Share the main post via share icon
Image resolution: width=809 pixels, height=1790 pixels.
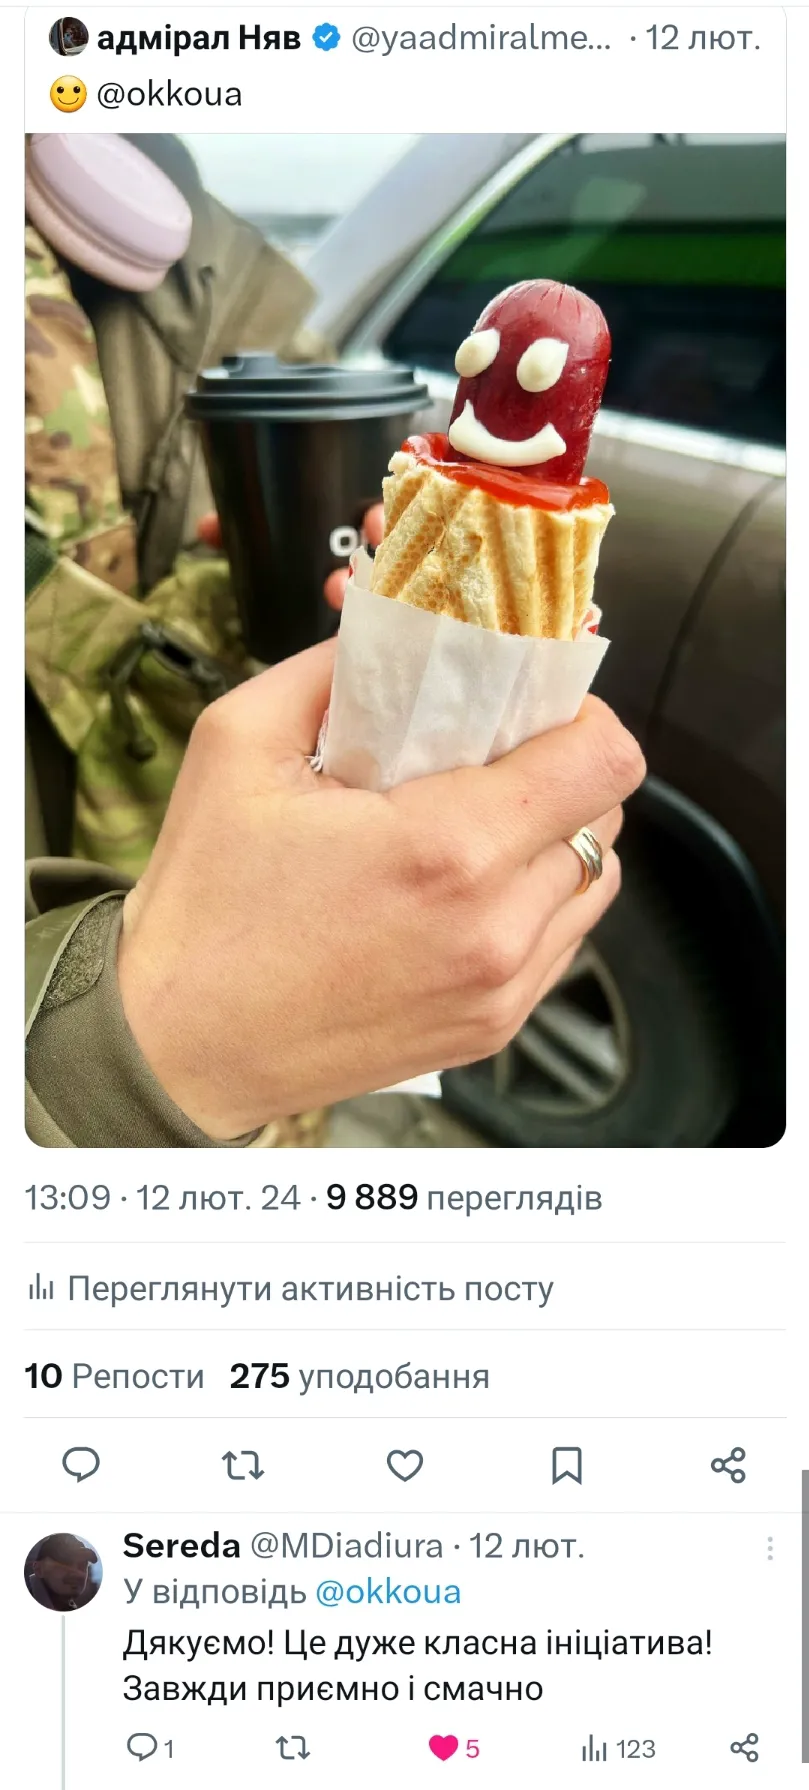point(728,1466)
